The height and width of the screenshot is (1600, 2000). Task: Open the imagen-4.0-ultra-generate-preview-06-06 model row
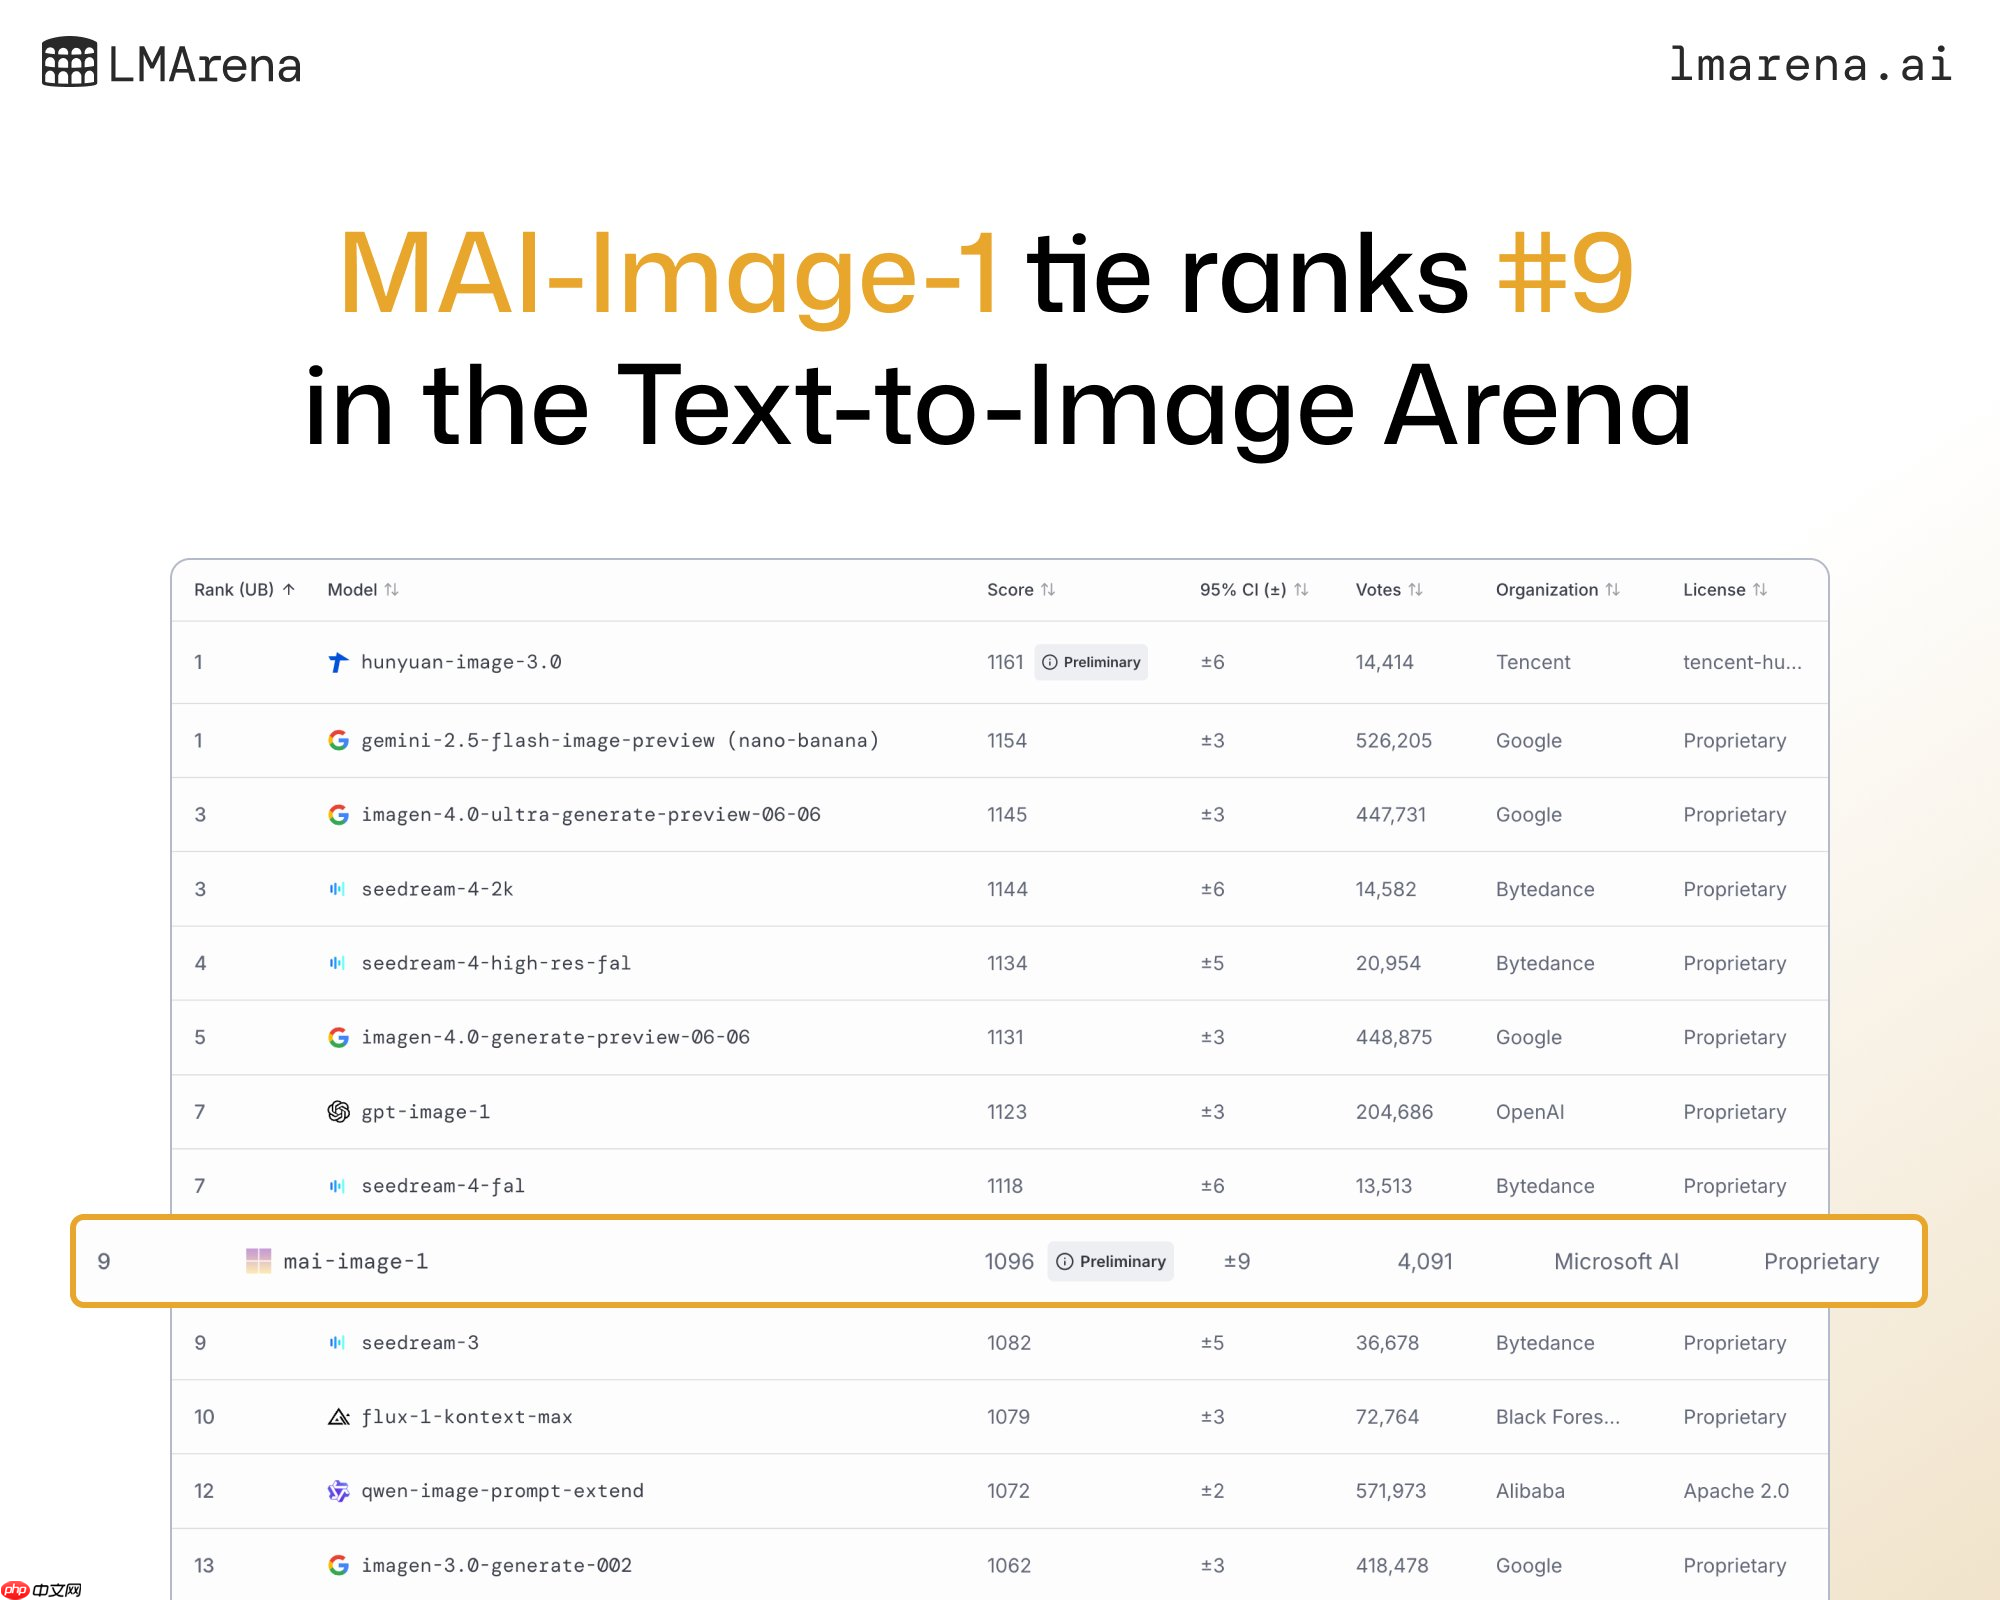[590, 815]
